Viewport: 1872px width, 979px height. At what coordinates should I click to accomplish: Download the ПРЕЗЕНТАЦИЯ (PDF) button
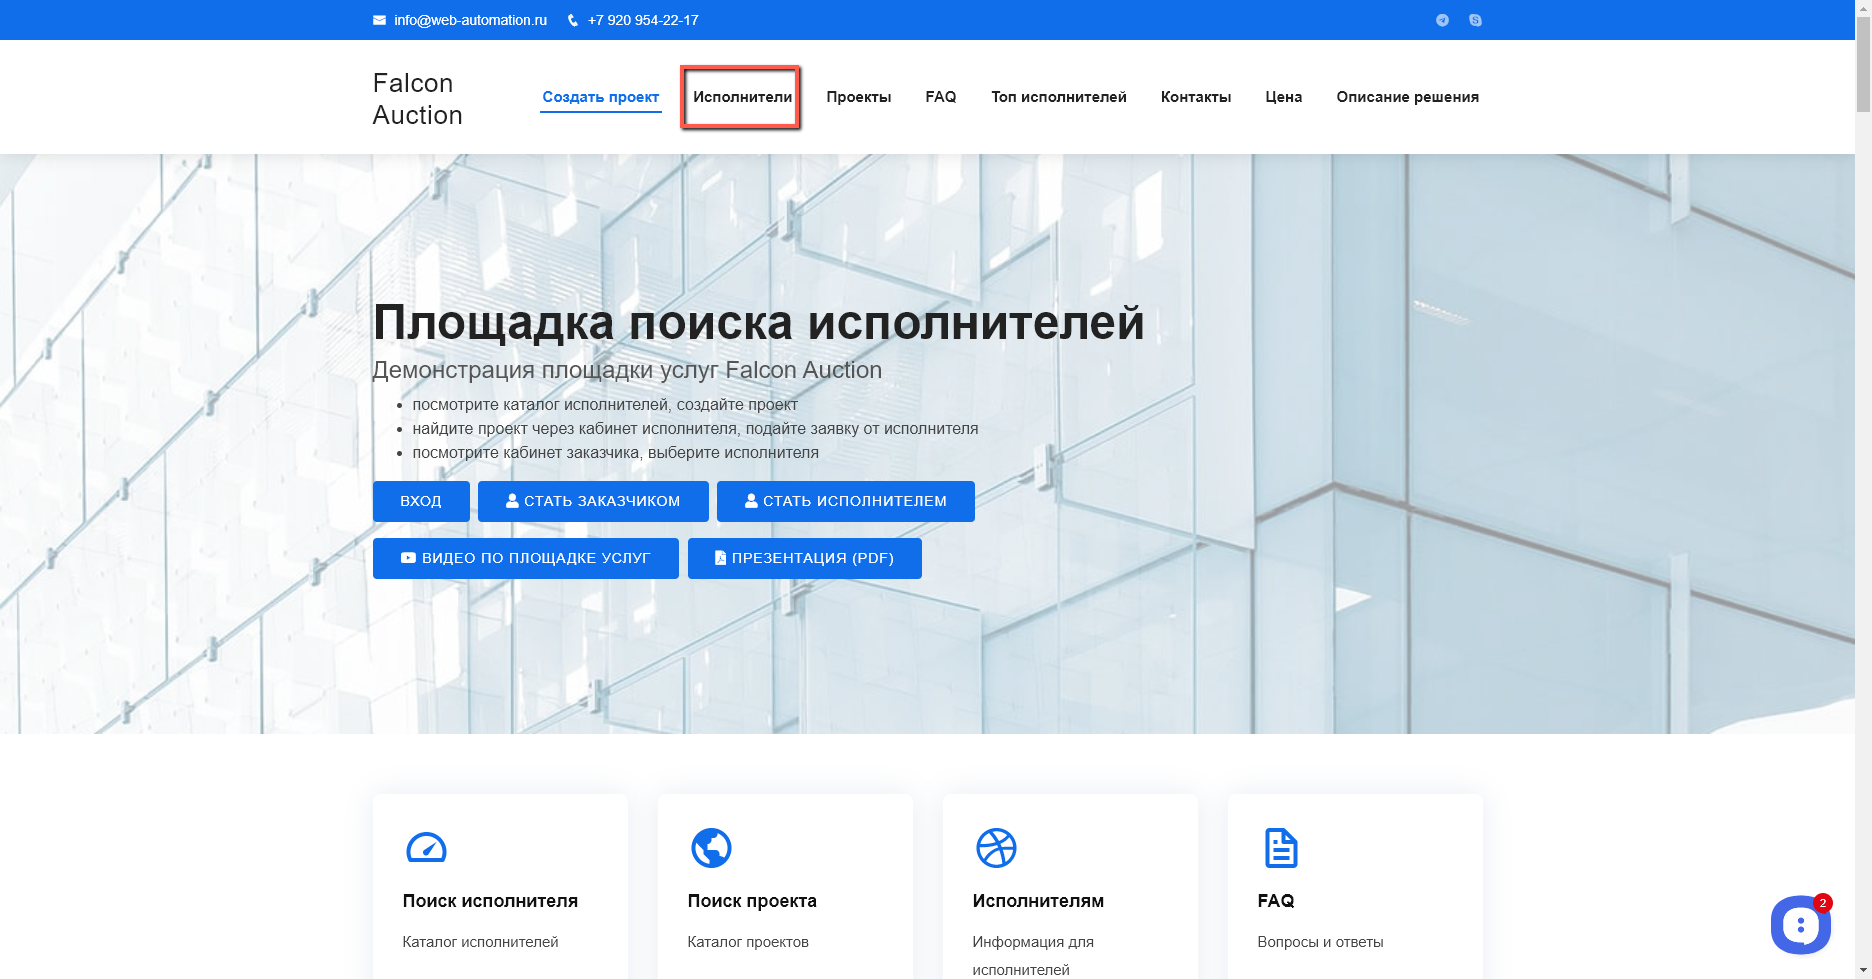(804, 558)
